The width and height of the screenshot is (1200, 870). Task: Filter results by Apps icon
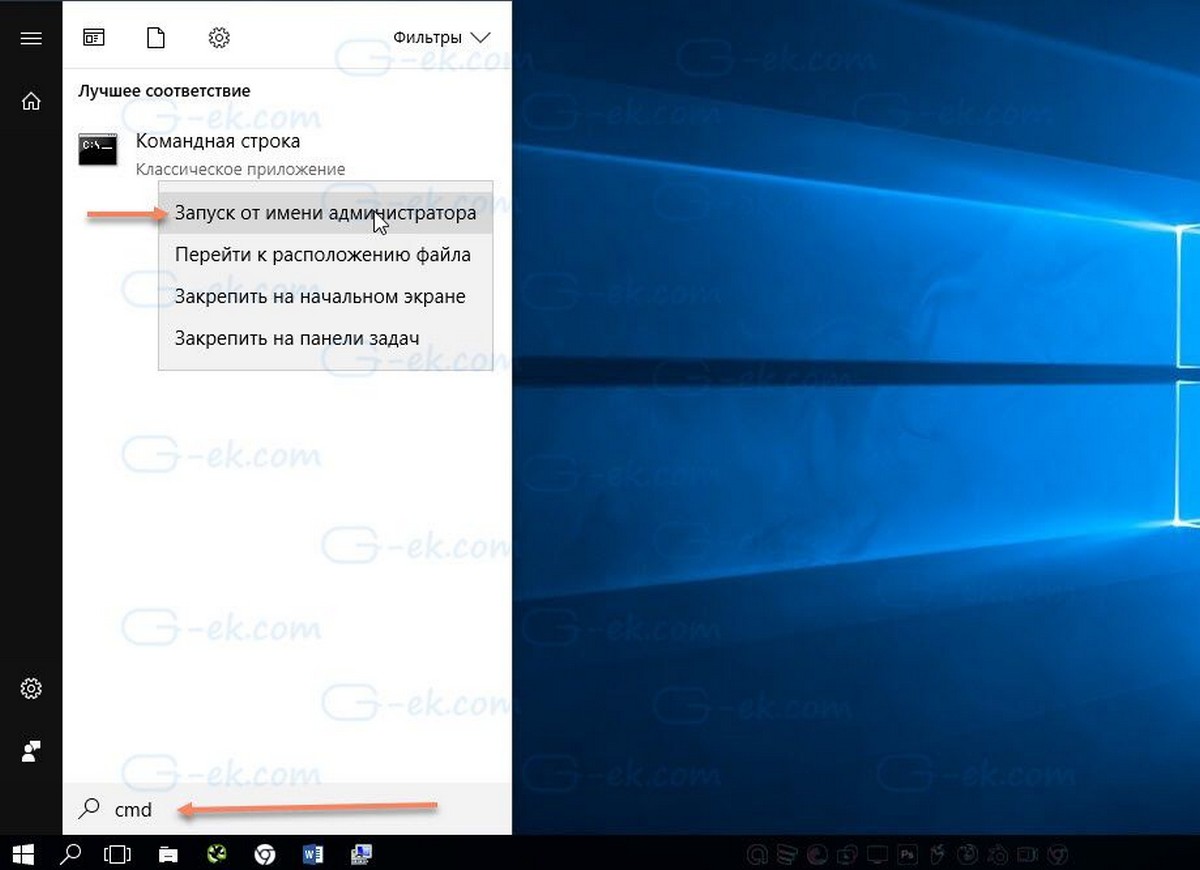[x=94, y=38]
